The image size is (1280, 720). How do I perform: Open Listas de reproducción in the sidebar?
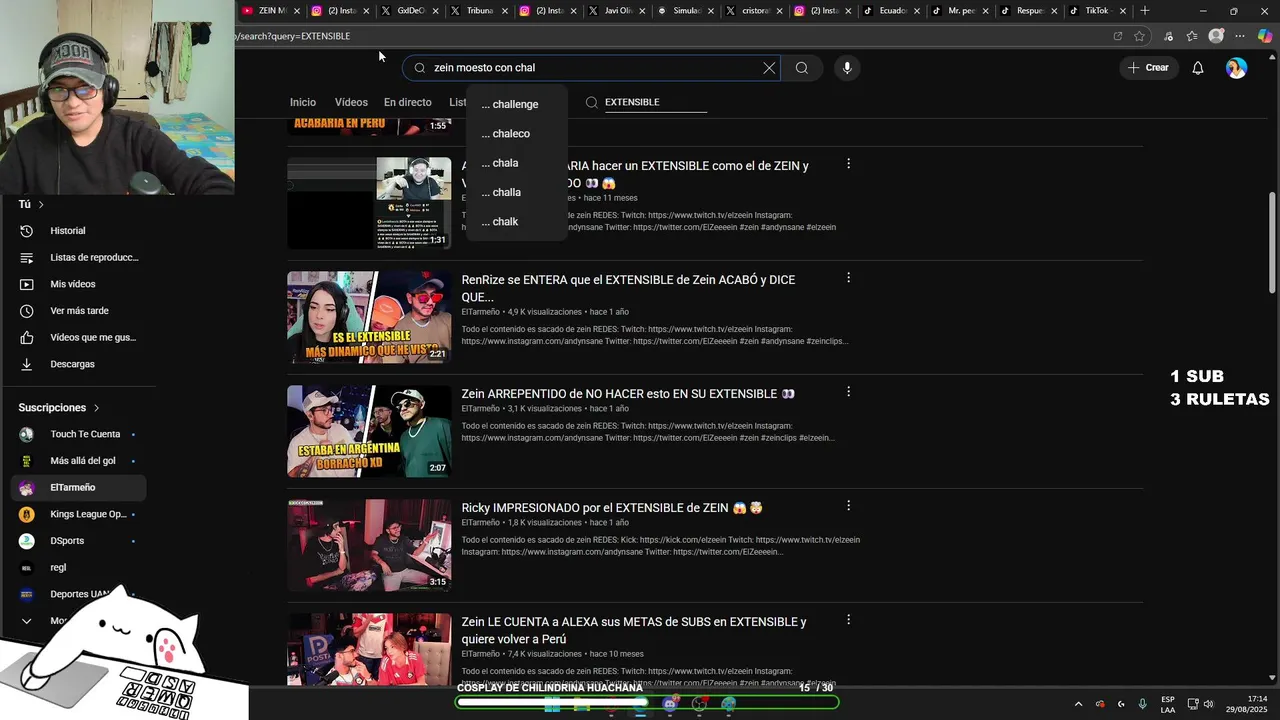coord(78,257)
